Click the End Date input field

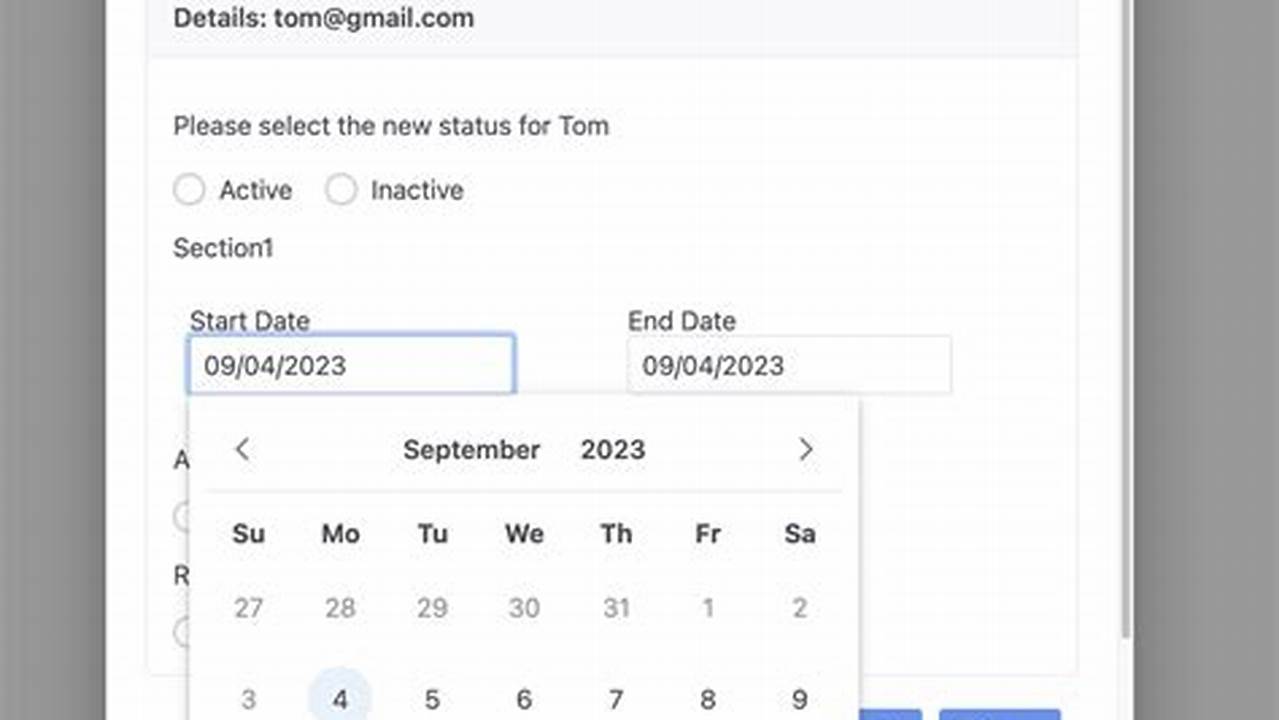[789, 365]
